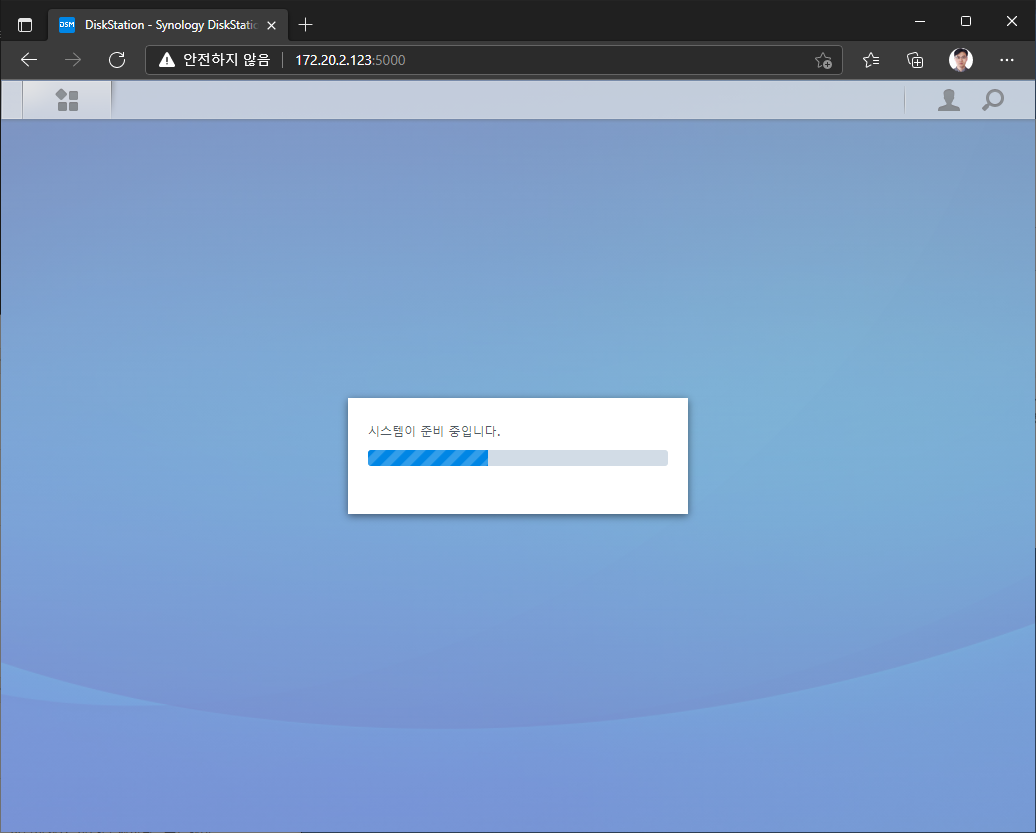The image size is (1036, 833).
Task: Open the DSM search magnifier
Action: pos(992,100)
